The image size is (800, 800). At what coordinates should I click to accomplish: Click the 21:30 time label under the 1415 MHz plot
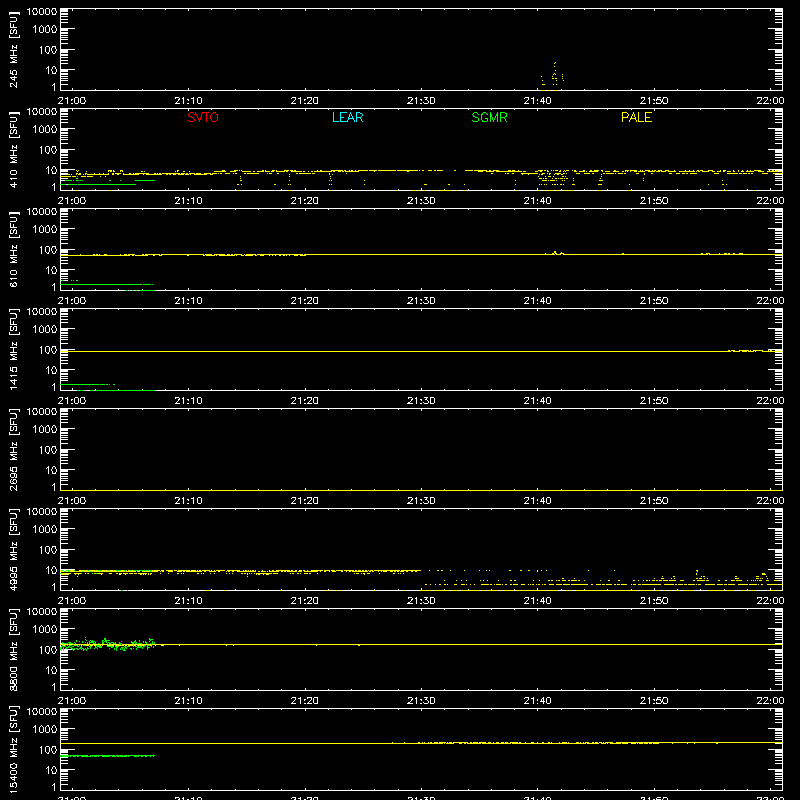(x=421, y=401)
